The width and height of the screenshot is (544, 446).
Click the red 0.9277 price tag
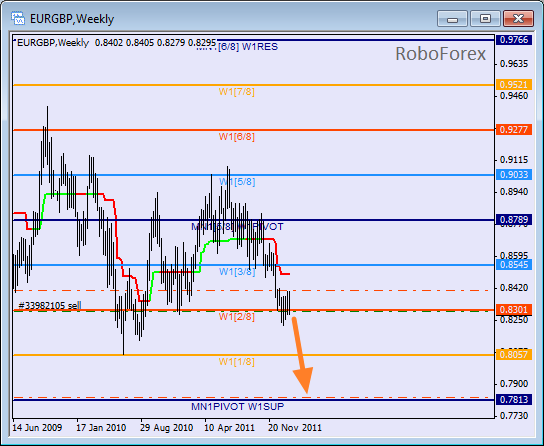514,130
